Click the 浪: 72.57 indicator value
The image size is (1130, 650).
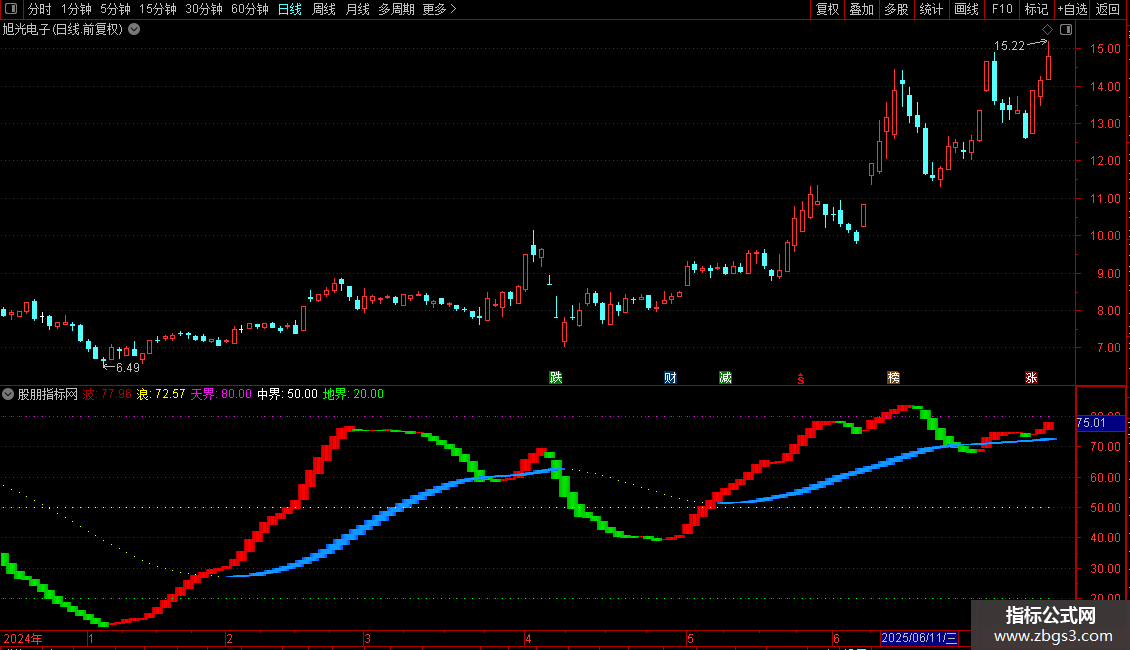[x=161, y=394]
